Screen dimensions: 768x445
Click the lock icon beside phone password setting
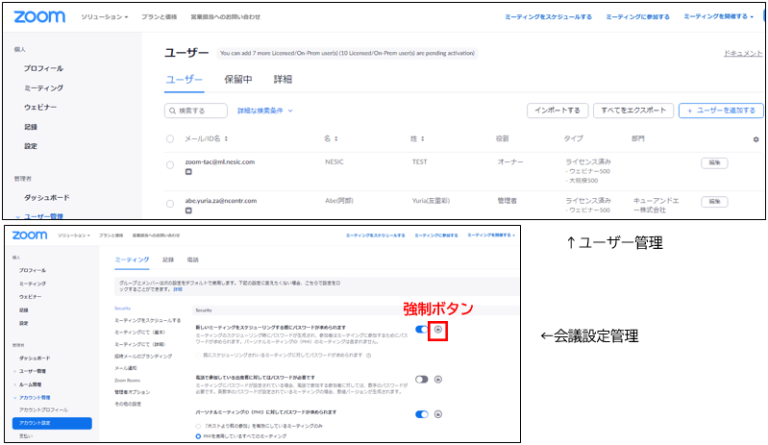[438, 379]
